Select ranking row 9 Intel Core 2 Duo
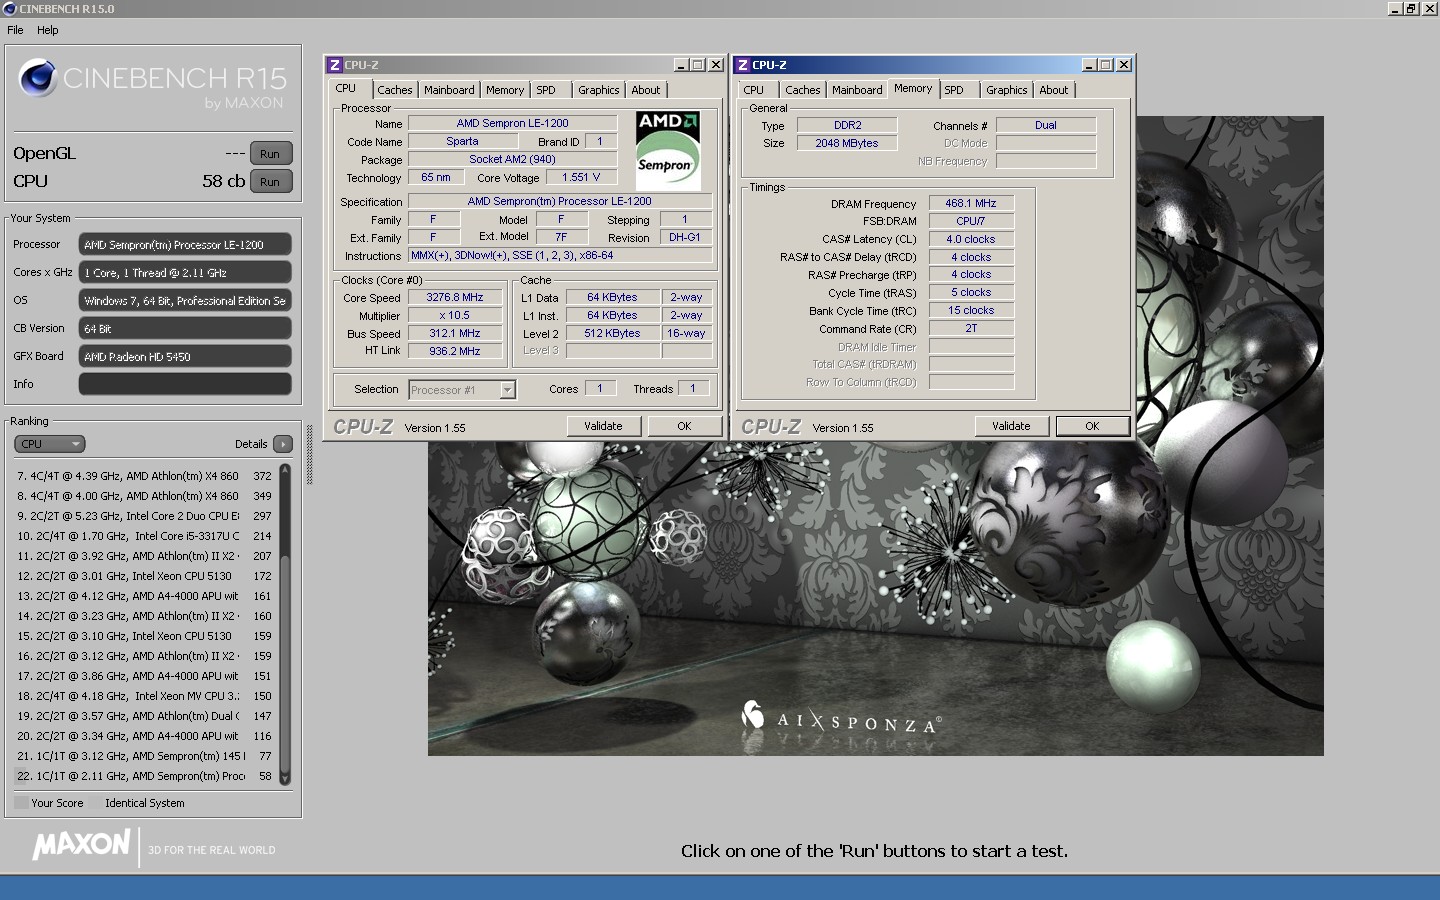Viewport: 1440px width, 900px height. (x=145, y=516)
